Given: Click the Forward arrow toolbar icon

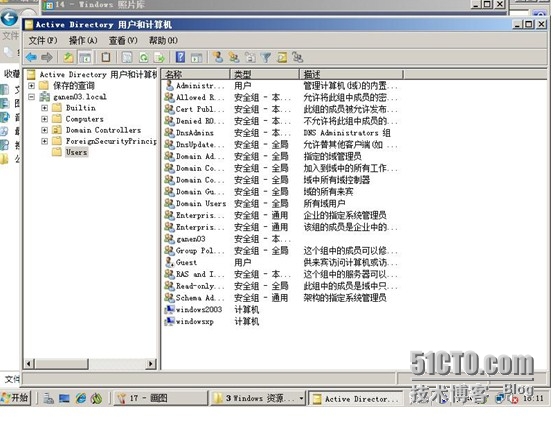Looking at the screenshot, I should [47, 57].
